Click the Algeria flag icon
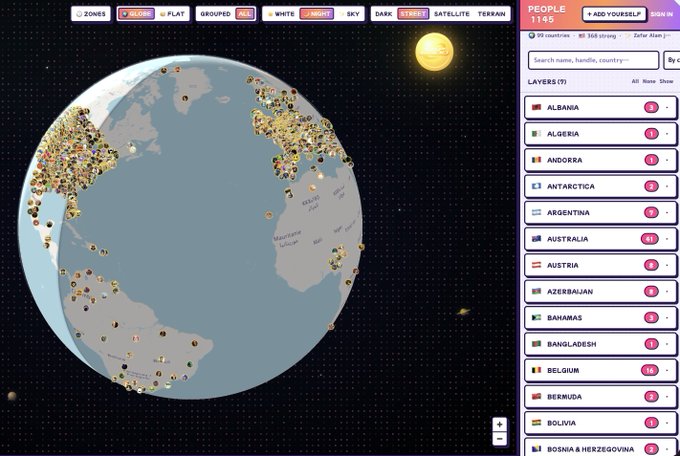Image resolution: width=680 pixels, height=456 pixels. point(536,134)
